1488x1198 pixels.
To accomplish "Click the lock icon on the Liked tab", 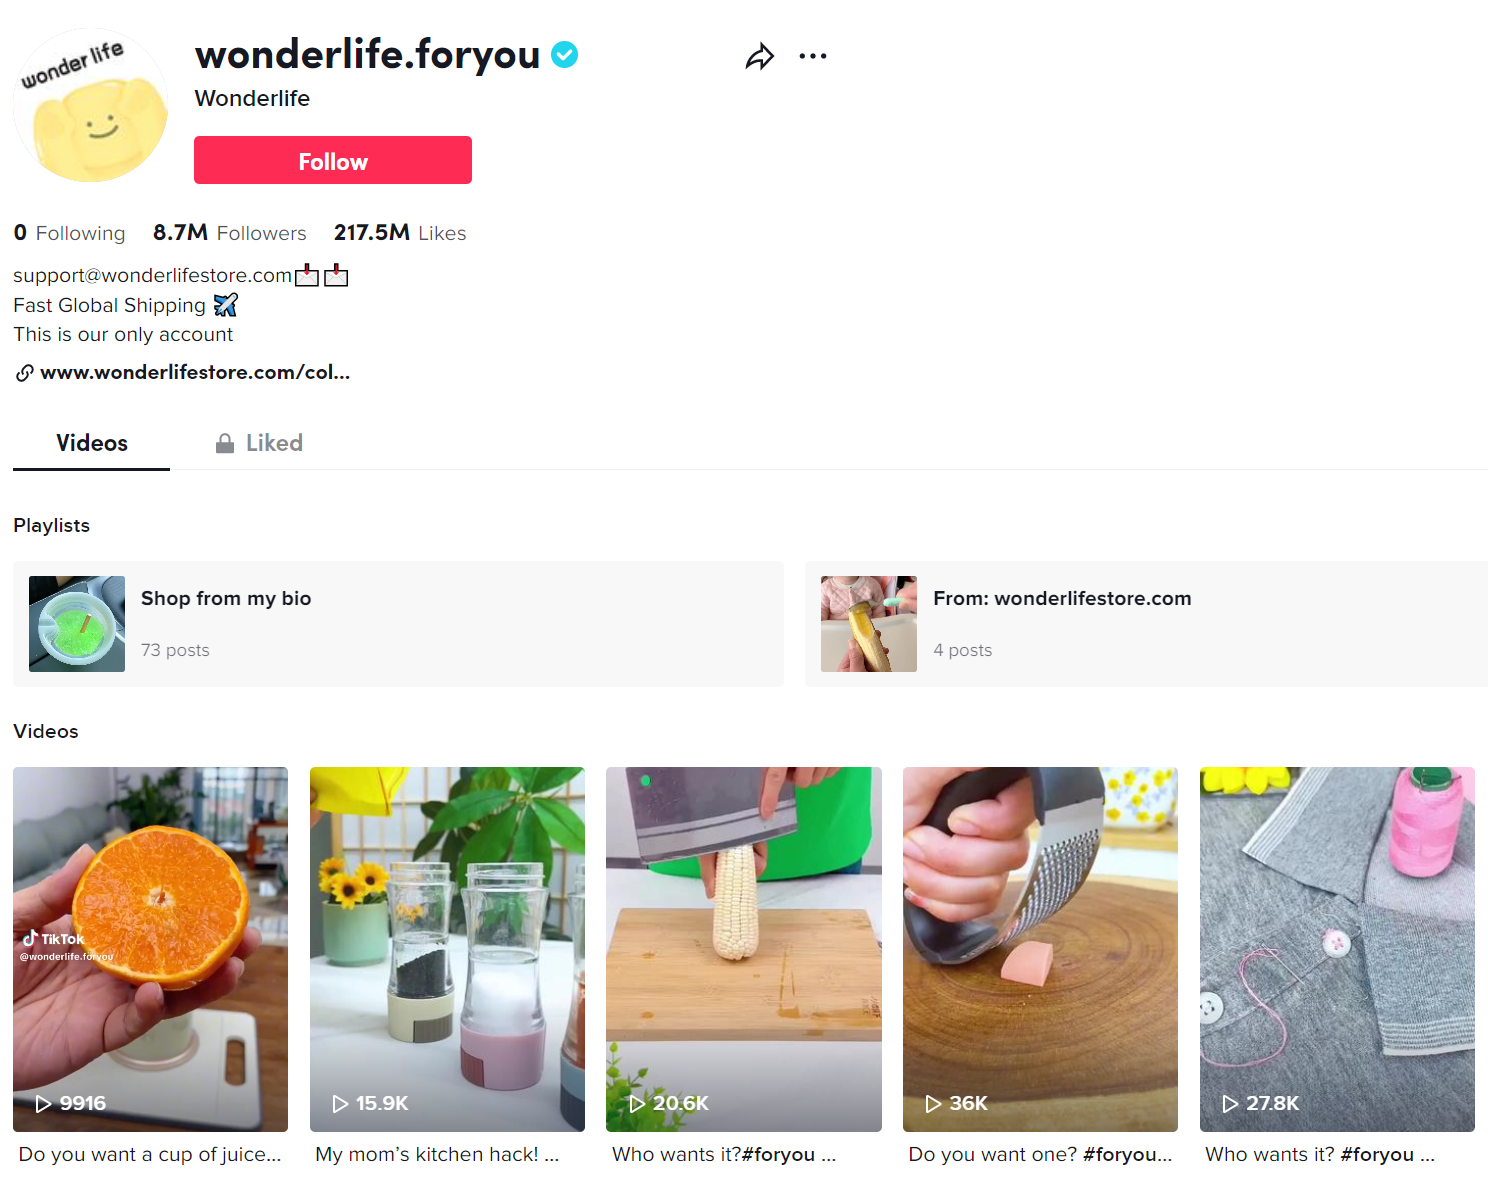I will coord(225,443).
